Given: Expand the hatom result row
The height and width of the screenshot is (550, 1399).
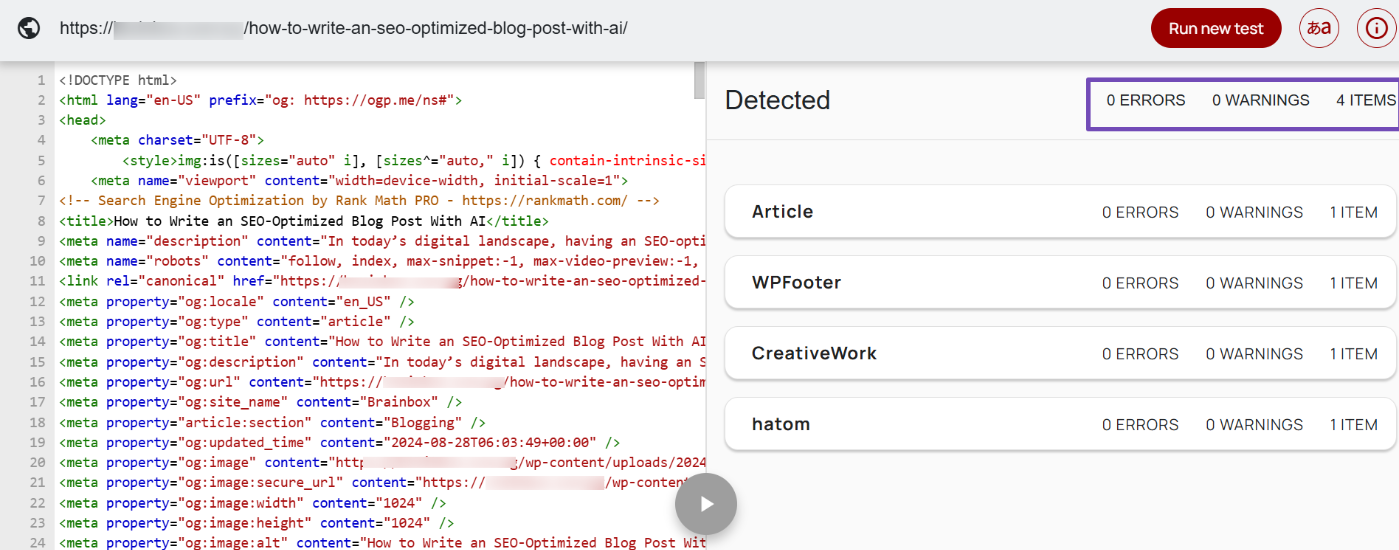Looking at the screenshot, I should (x=1058, y=424).
